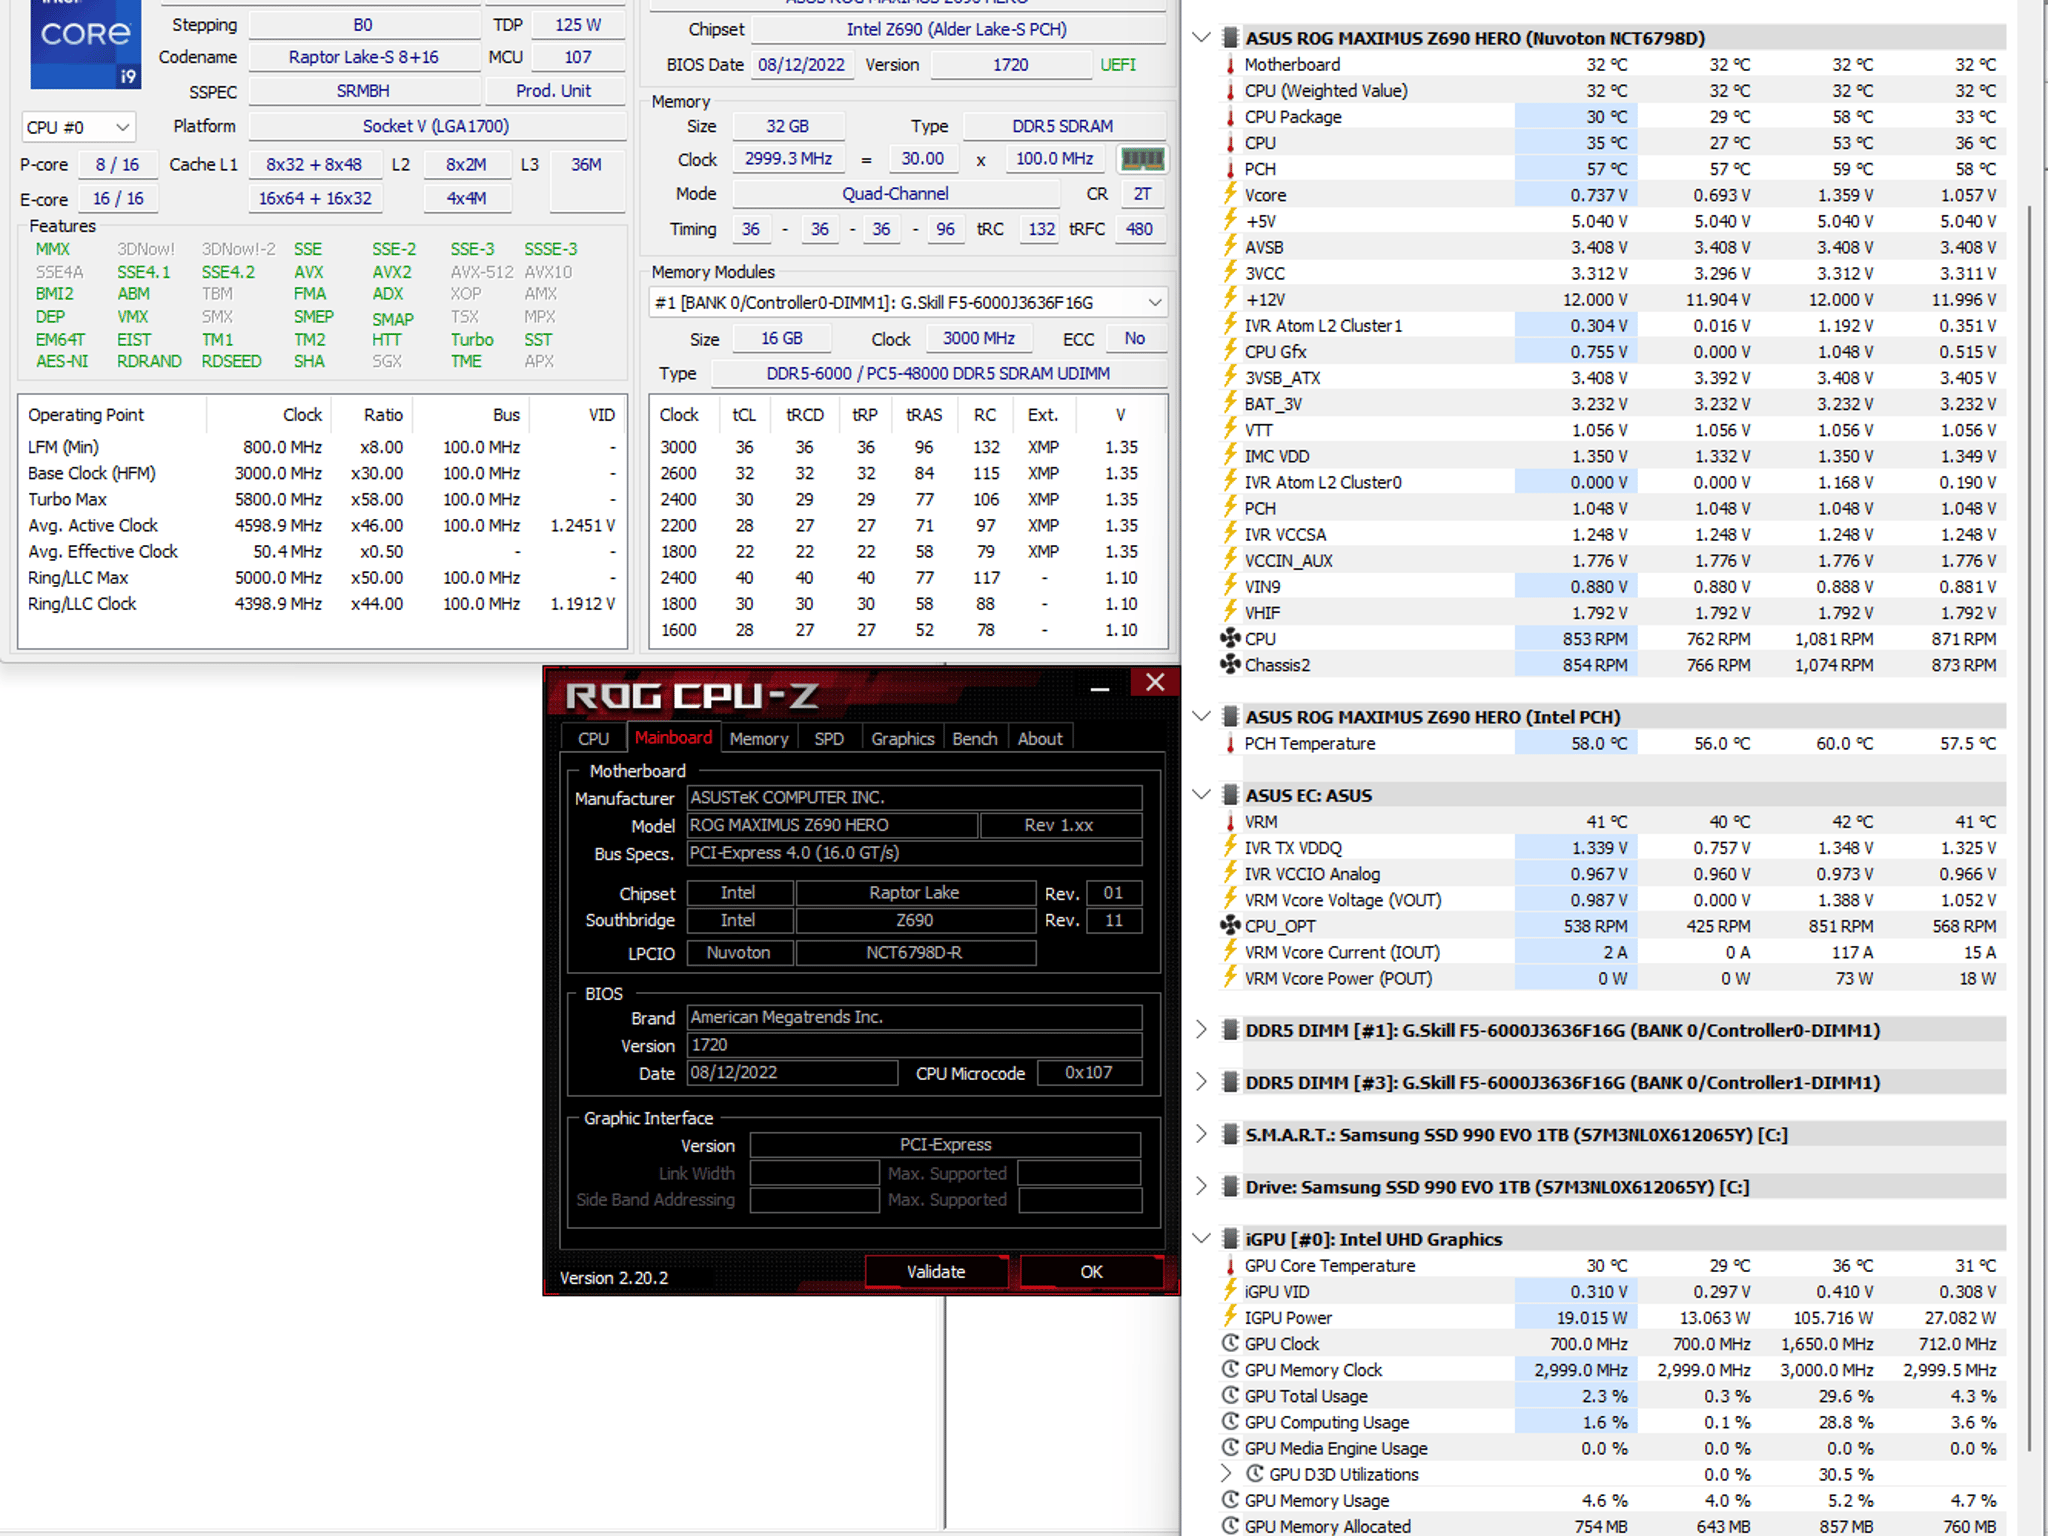This screenshot has height=1536, width=2048.
Task: Click the DDR5 DIMM [#3] chip icon
Action: pyautogui.click(x=1231, y=1082)
